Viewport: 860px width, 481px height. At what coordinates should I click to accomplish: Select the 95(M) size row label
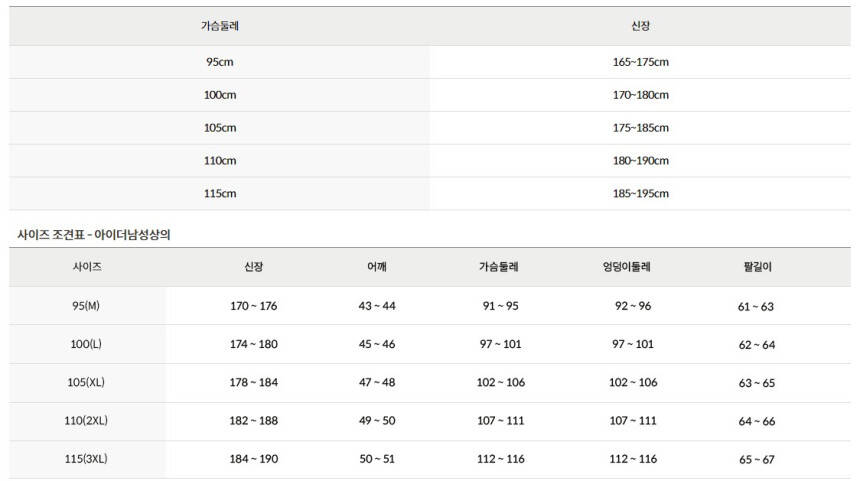[x=87, y=306]
